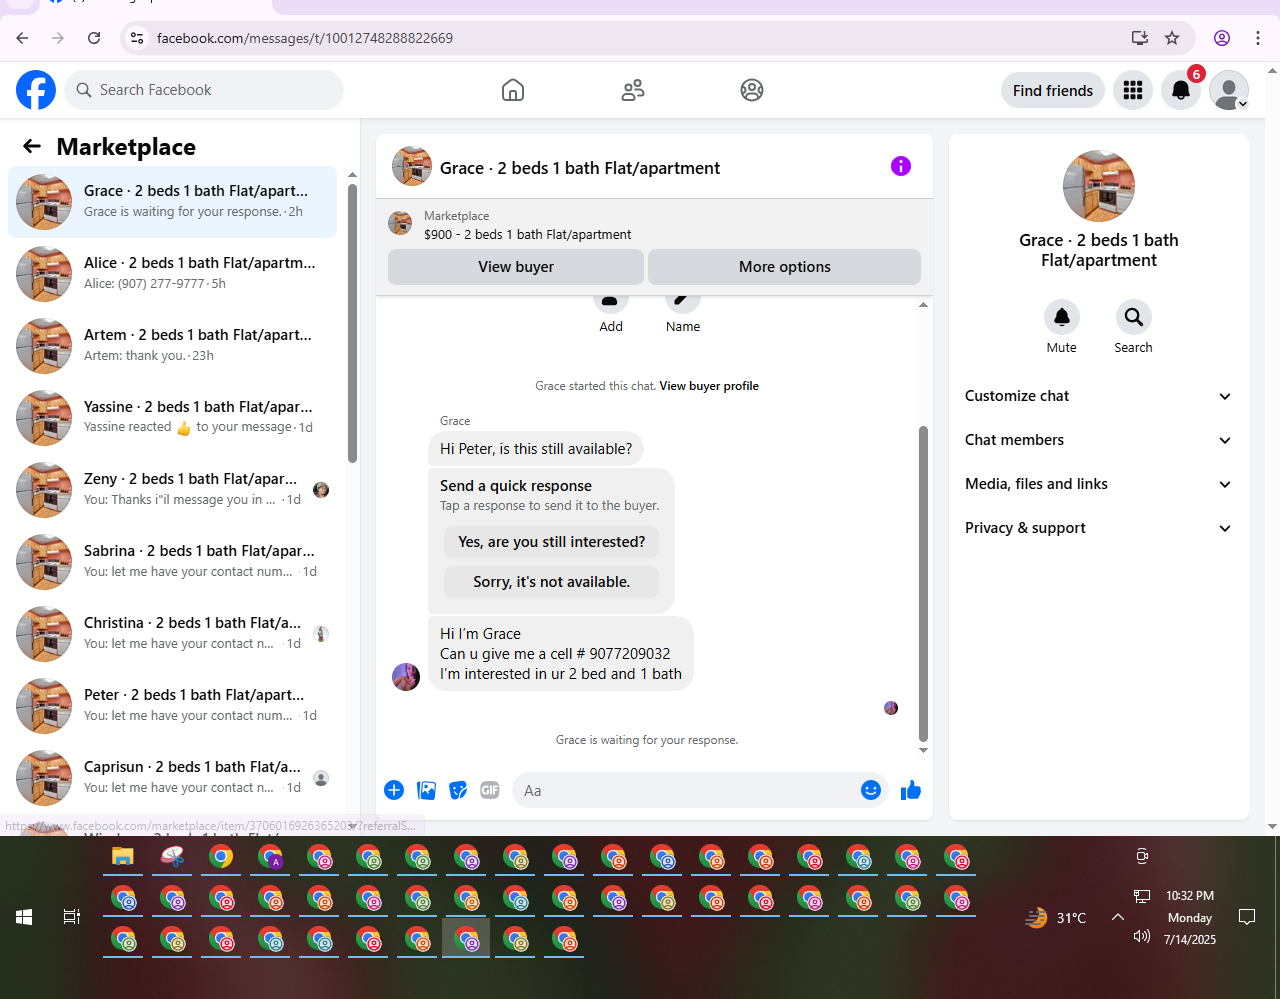Click the browser back arrow
The image size is (1280, 999).
pos(22,38)
